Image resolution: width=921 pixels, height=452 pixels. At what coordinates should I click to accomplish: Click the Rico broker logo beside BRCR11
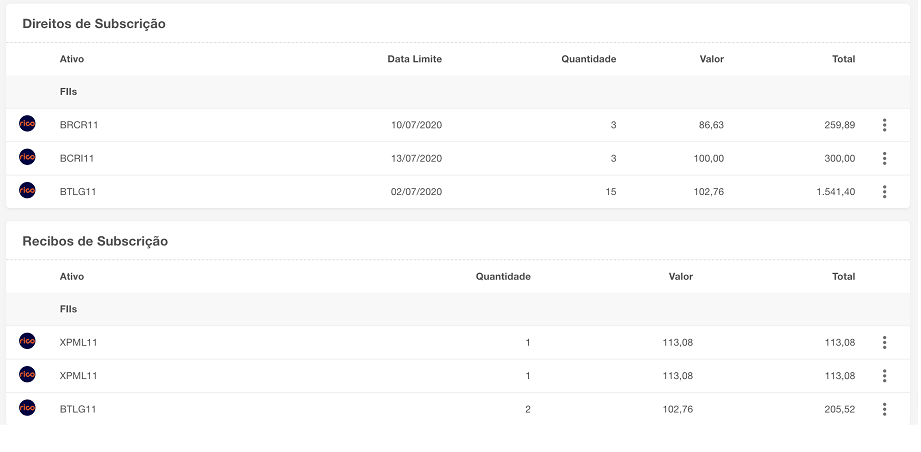[27, 124]
